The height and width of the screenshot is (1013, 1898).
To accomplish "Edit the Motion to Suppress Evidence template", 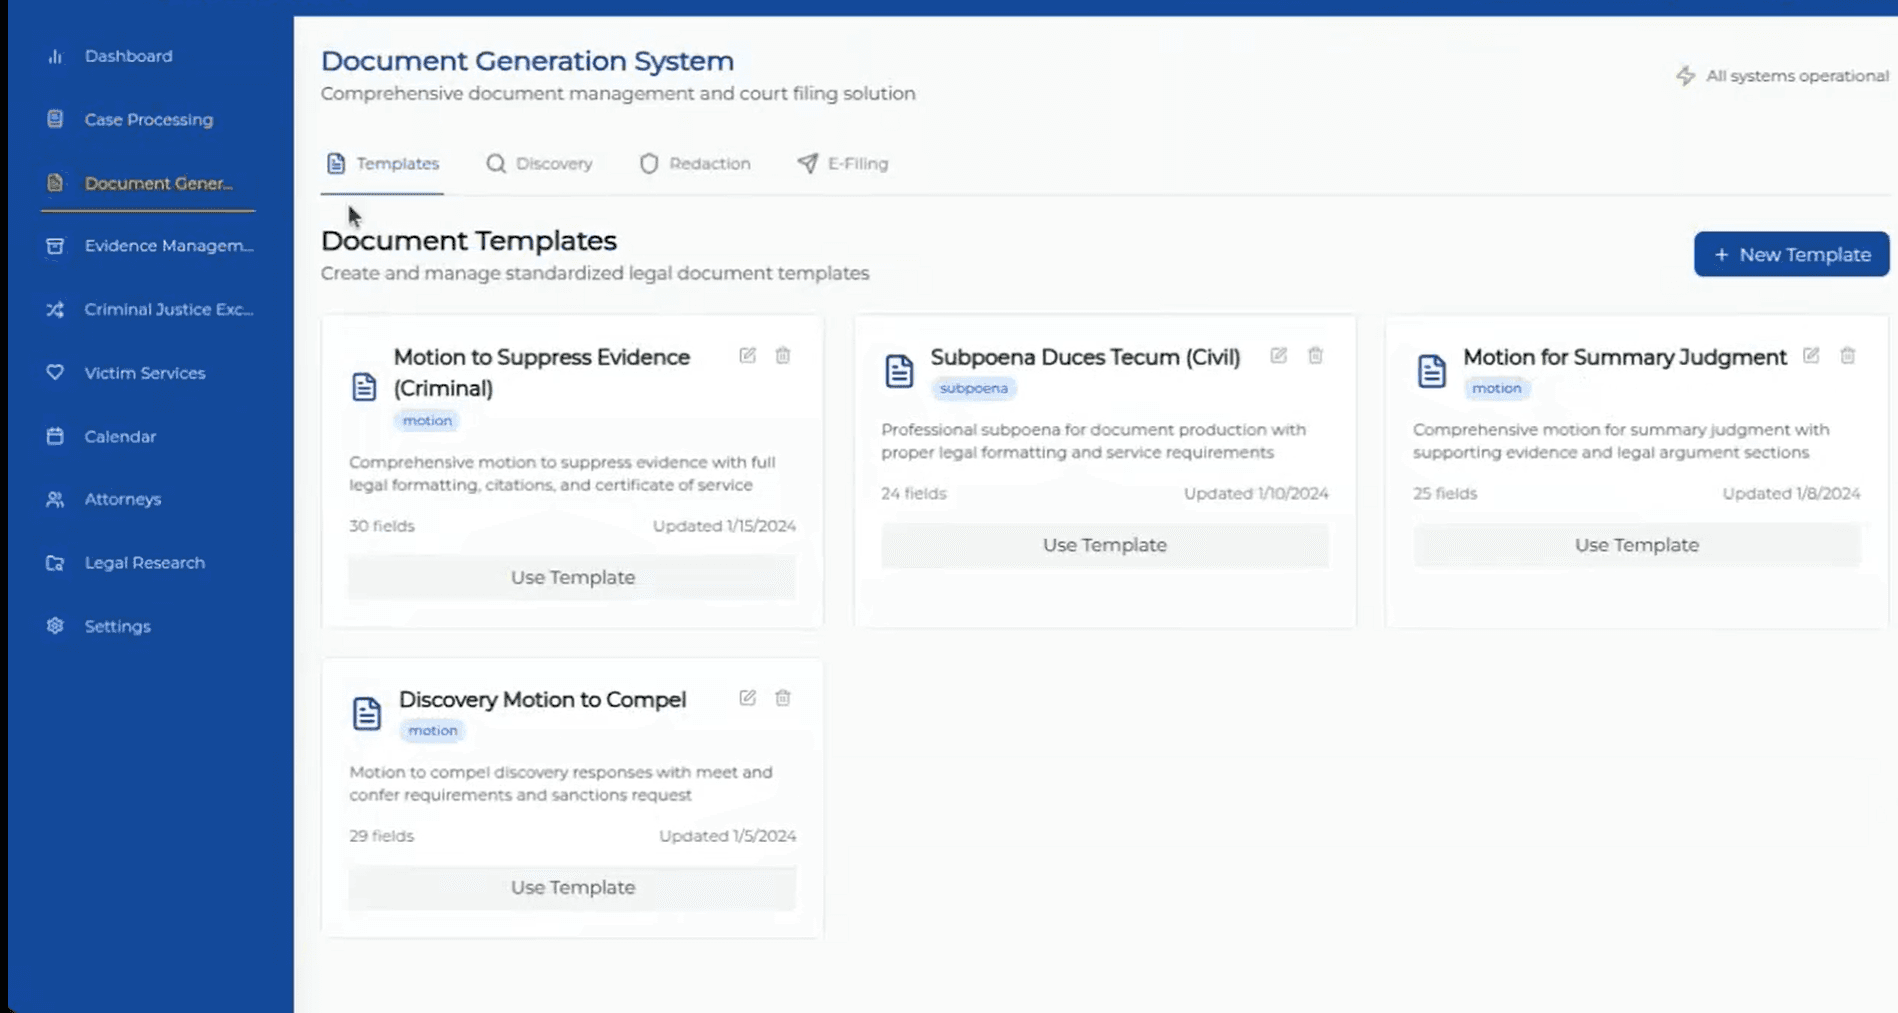I will [747, 355].
